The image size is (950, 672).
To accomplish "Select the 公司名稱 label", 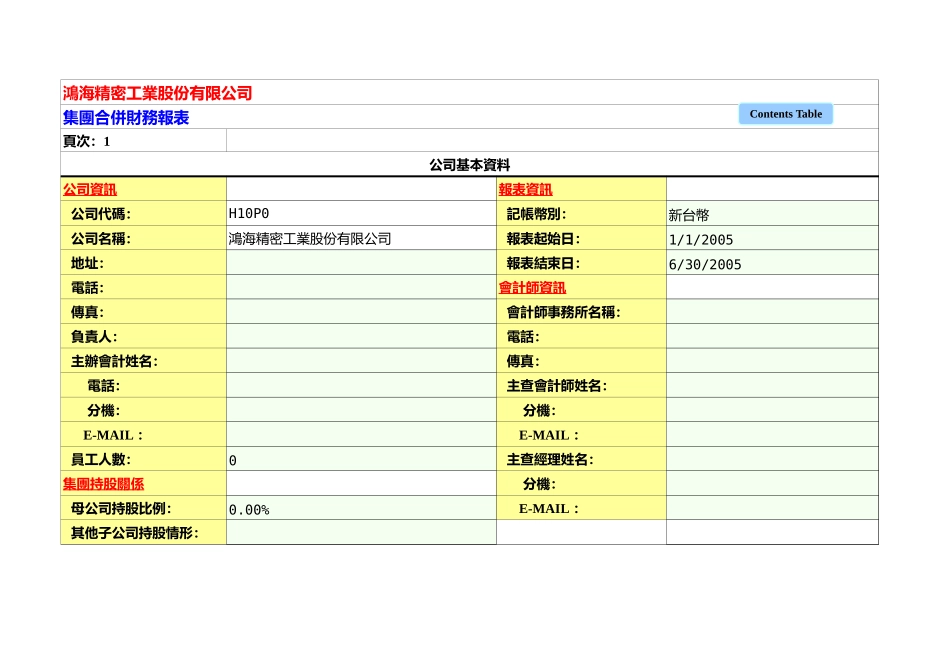I will click(101, 238).
